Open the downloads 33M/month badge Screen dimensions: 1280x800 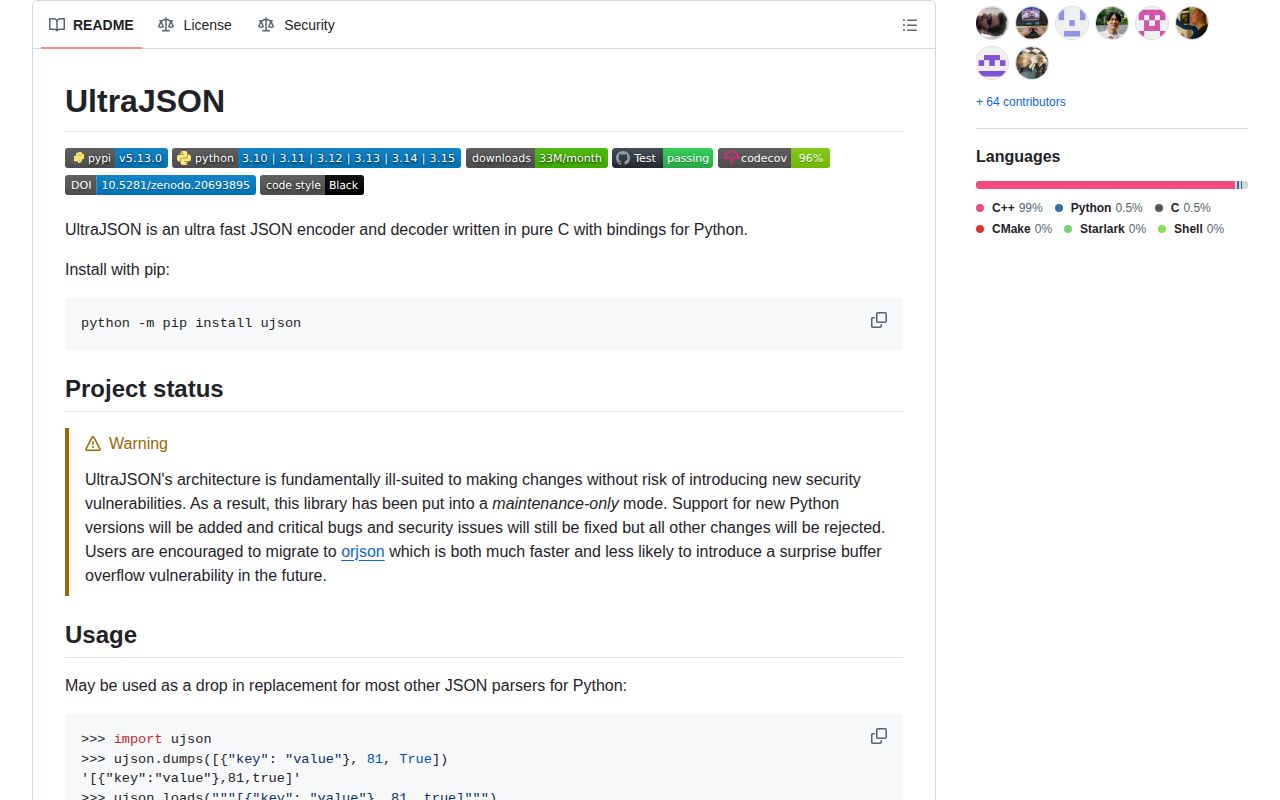(537, 158)
